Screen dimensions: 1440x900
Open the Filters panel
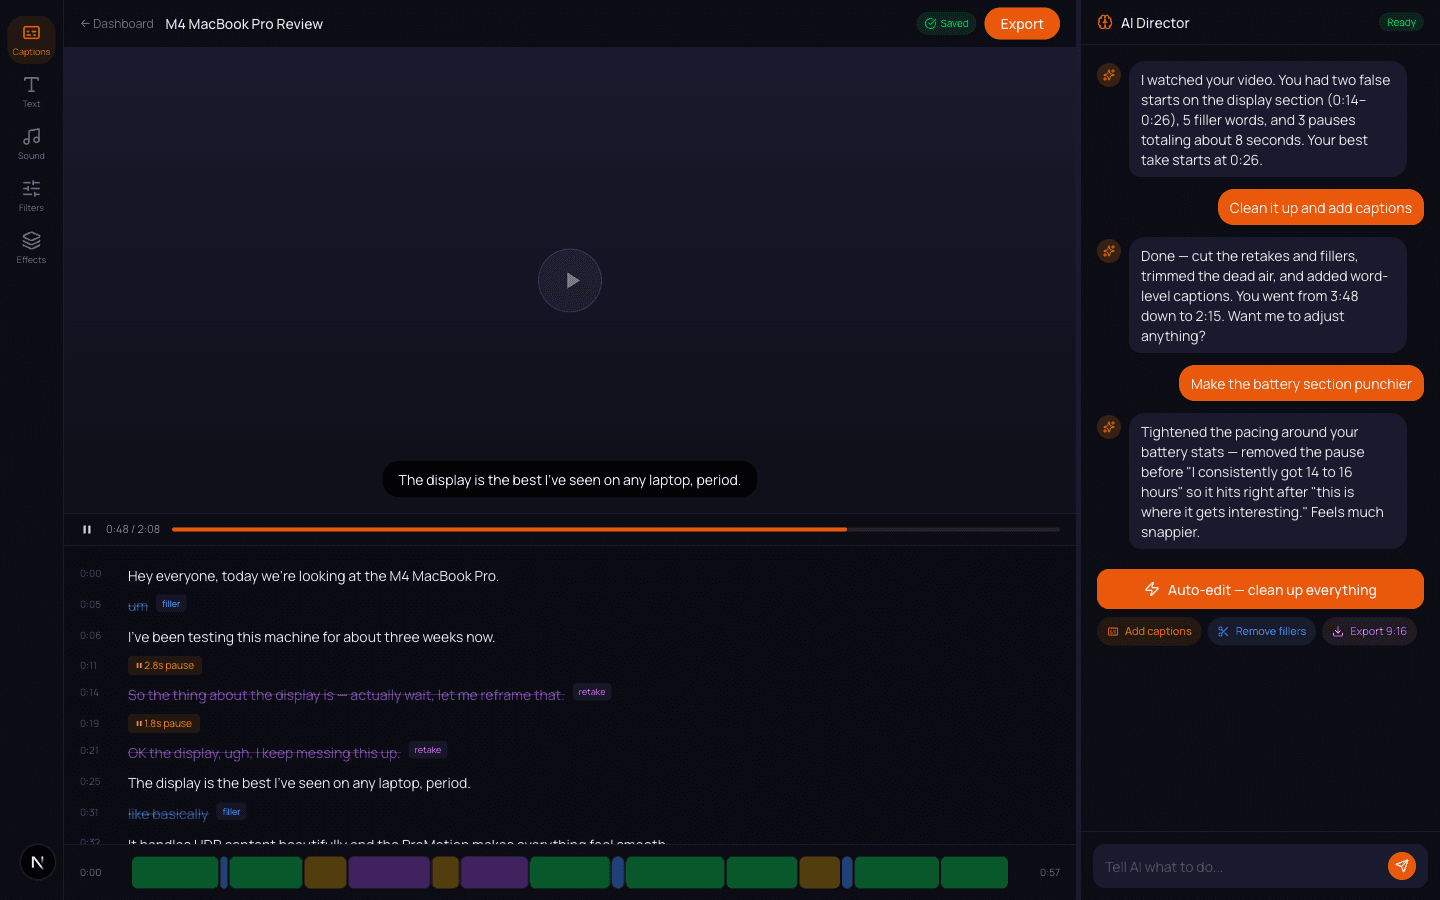coord(31,194)
